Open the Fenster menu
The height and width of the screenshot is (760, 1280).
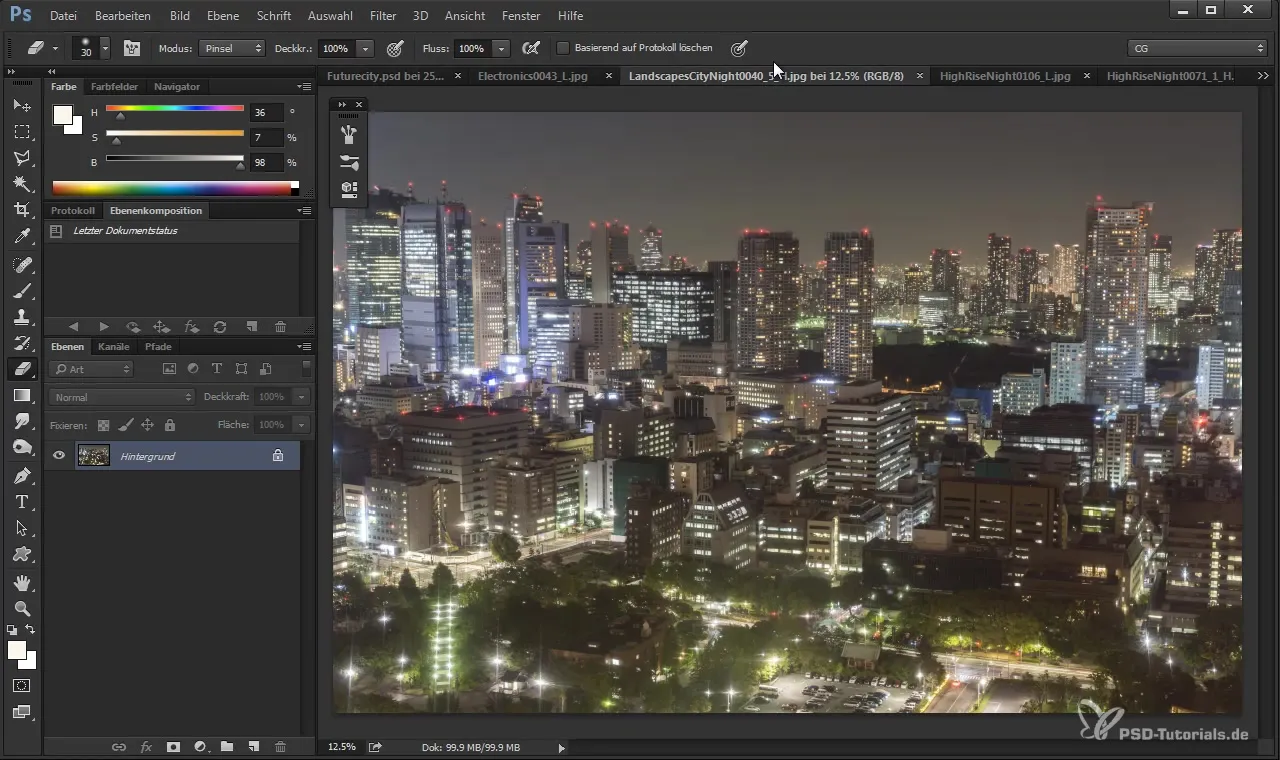[521, 16]
